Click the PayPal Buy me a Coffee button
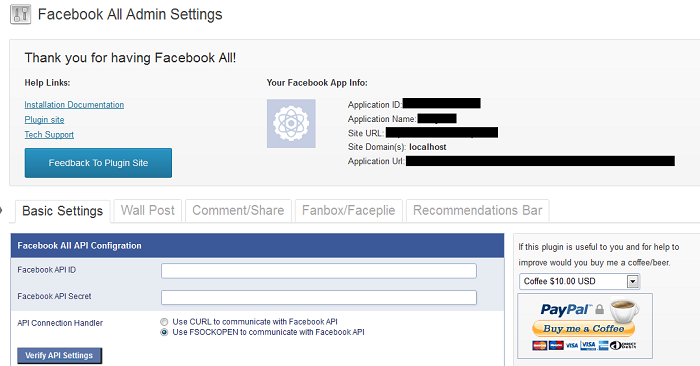The image size is (700, 366). click(x=583, y=329)
